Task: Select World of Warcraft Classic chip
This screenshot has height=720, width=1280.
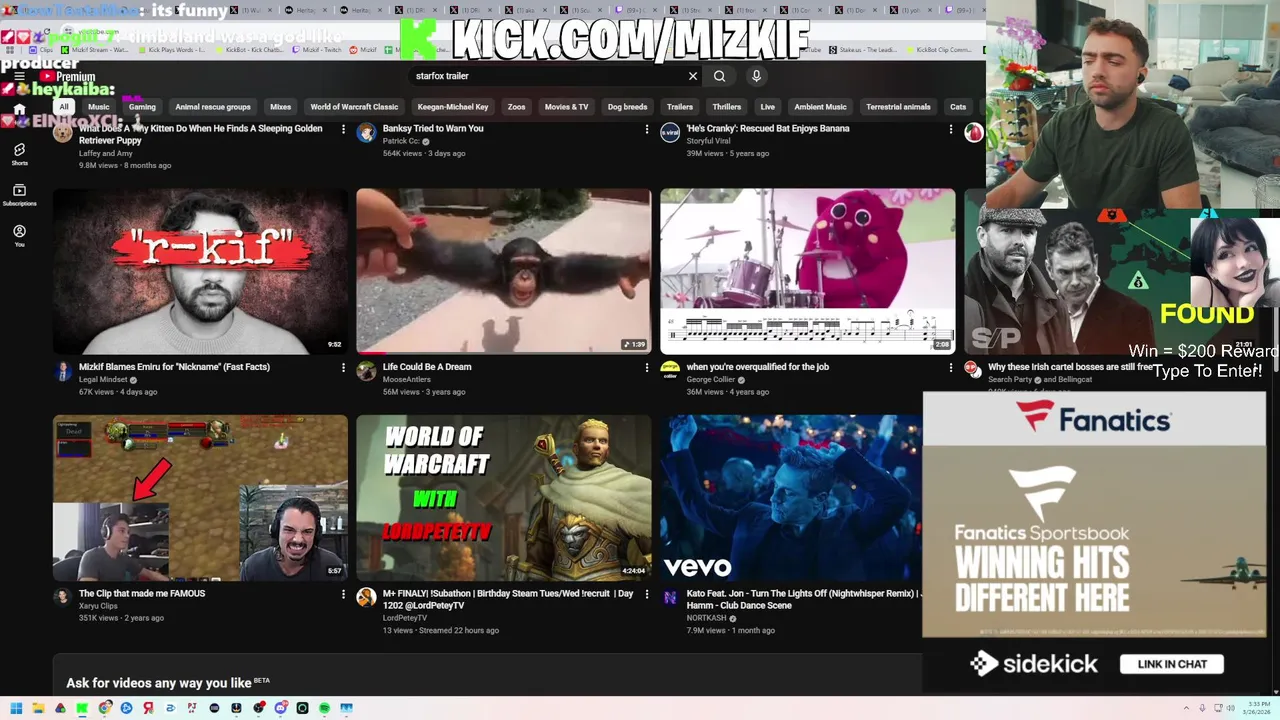Action: (354, 107)
